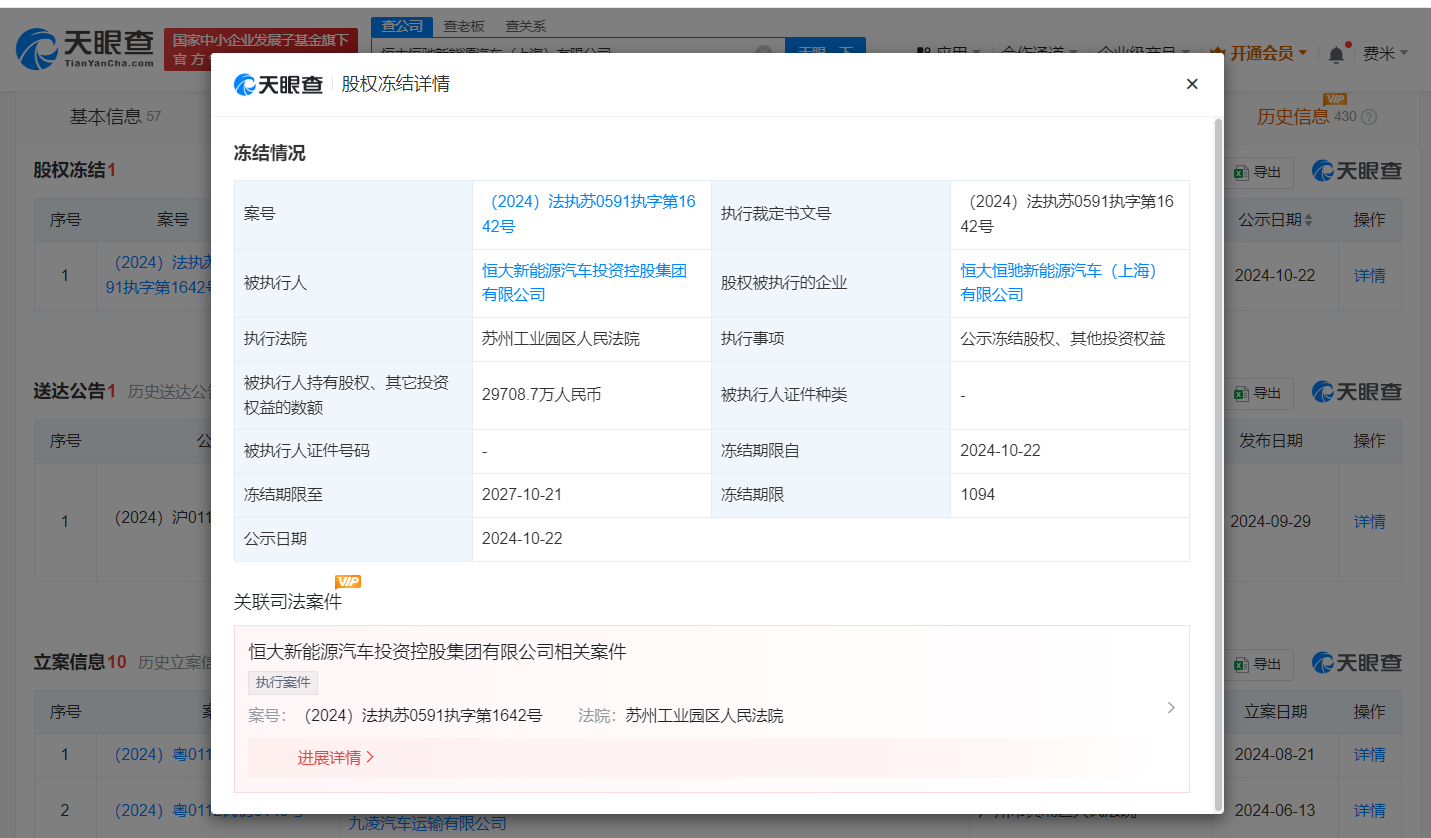1431x838 pixels.
Task: Click the 执行案件 tag in the related case
Action: pyautogui.click(x=283, y=683)
